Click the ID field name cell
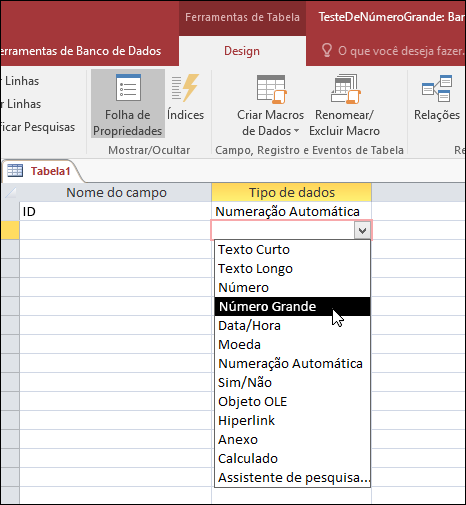 [x=115, y=211]
